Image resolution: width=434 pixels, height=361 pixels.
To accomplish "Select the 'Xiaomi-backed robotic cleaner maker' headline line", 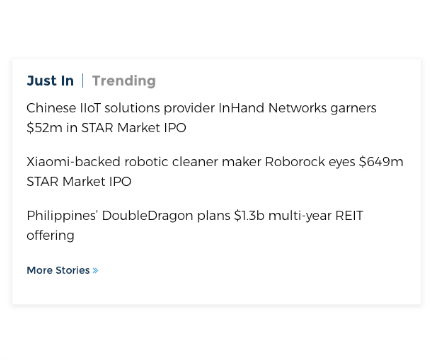I will click(144, 162).
